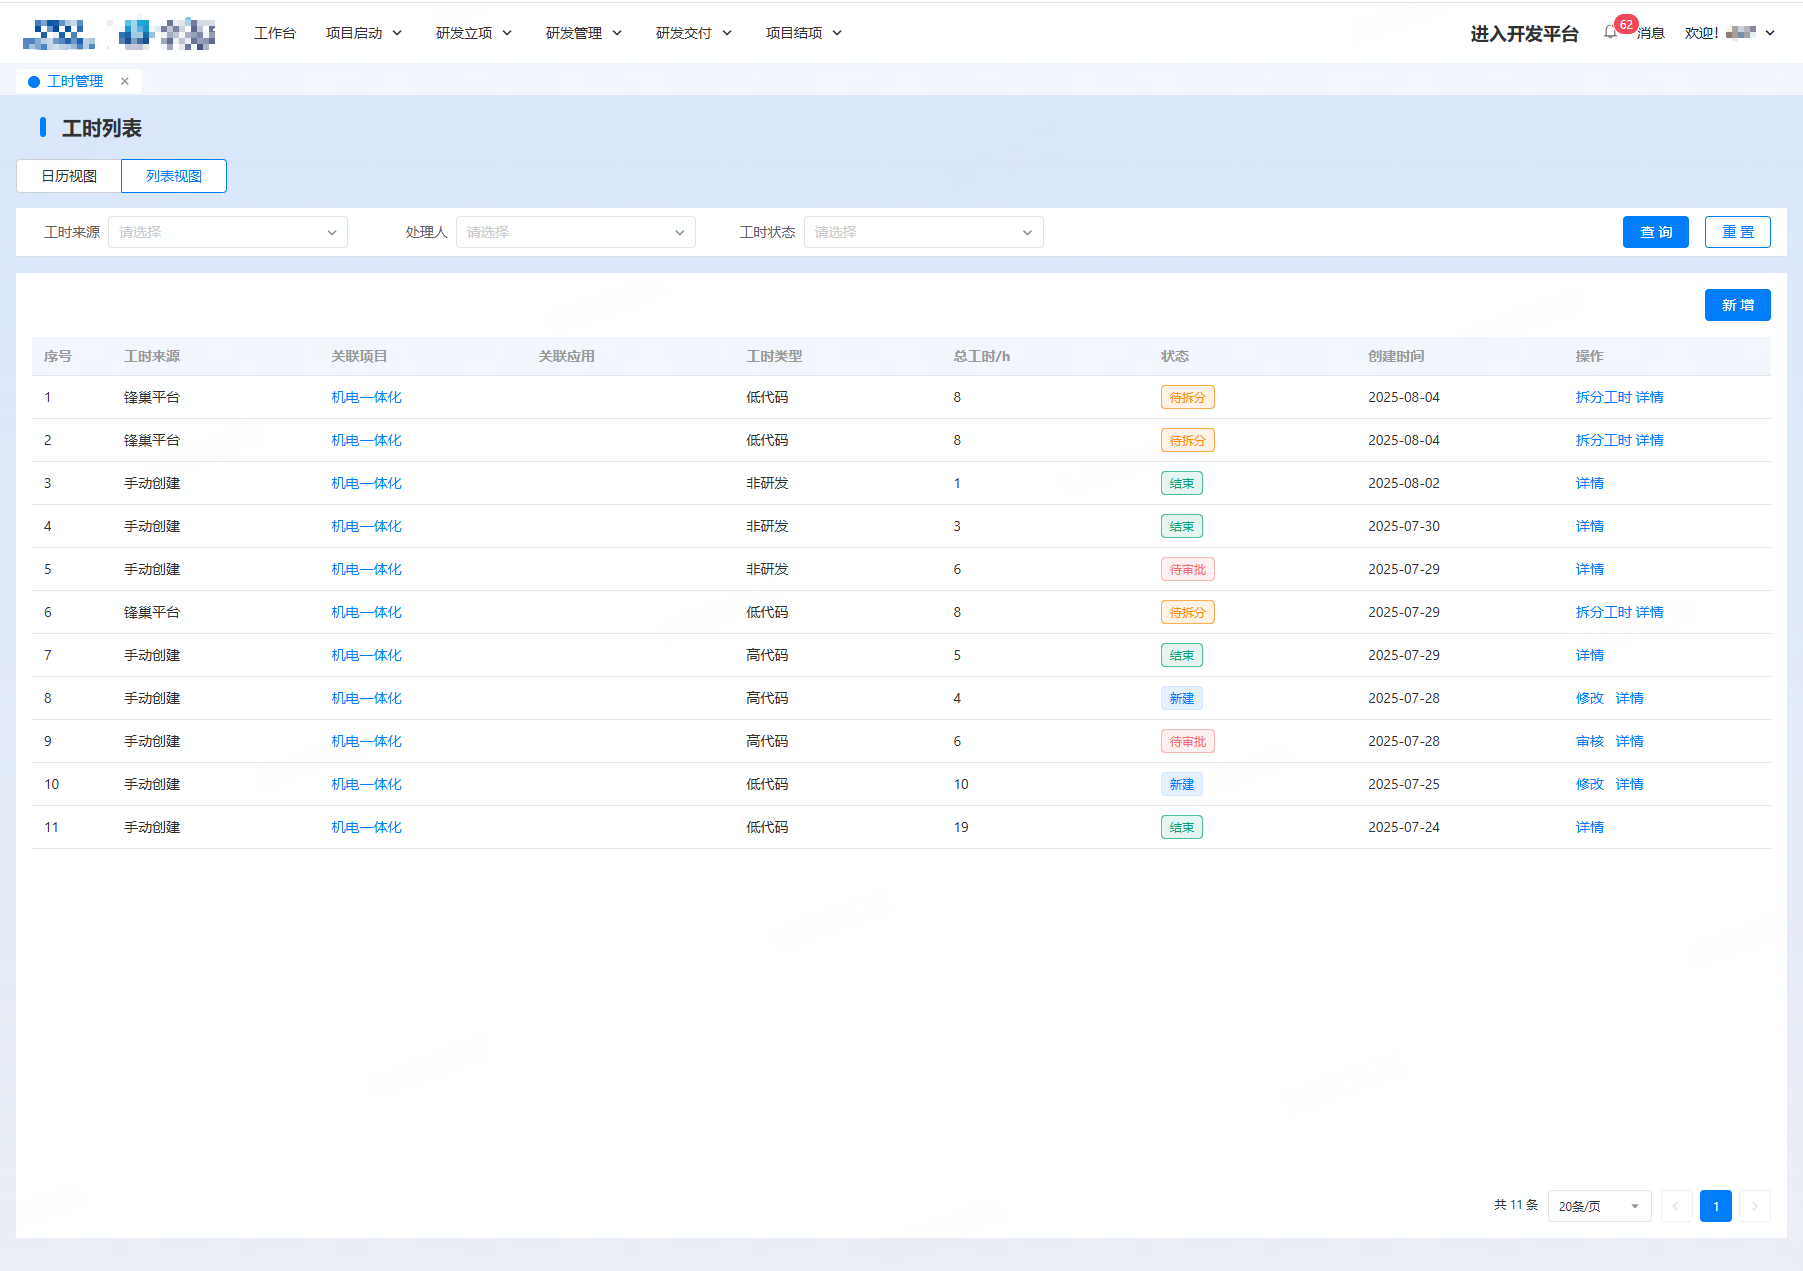Click the notification bell icon

click(x=1610, y=32)
